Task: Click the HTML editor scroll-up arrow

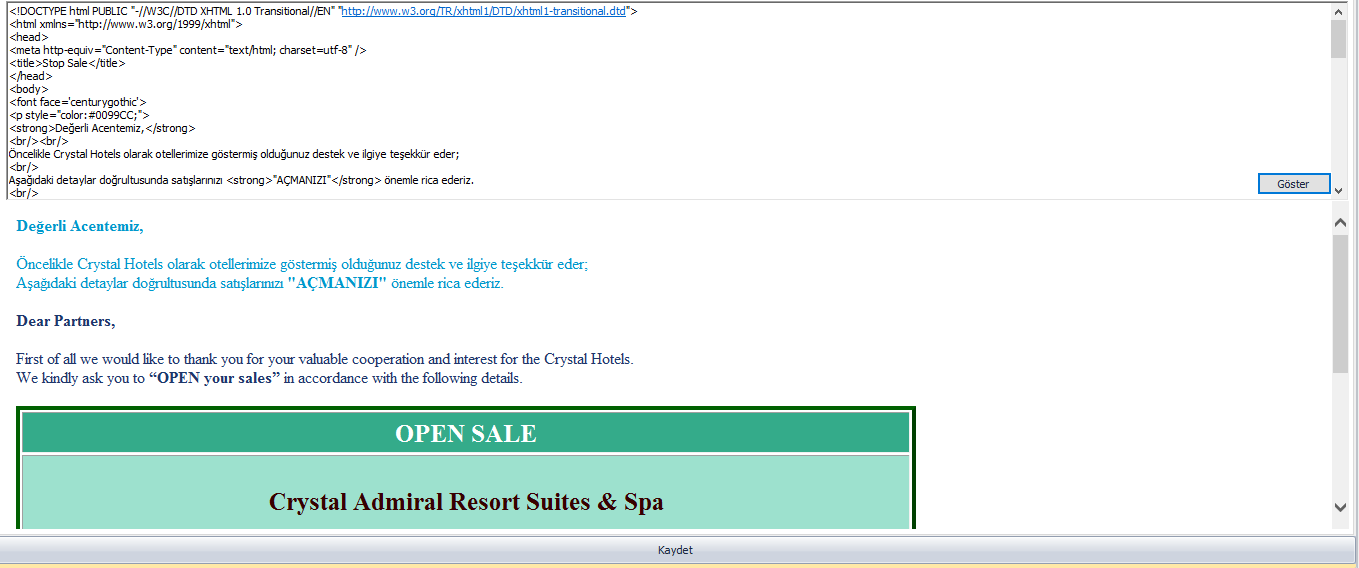Action: click(1339, 12)
